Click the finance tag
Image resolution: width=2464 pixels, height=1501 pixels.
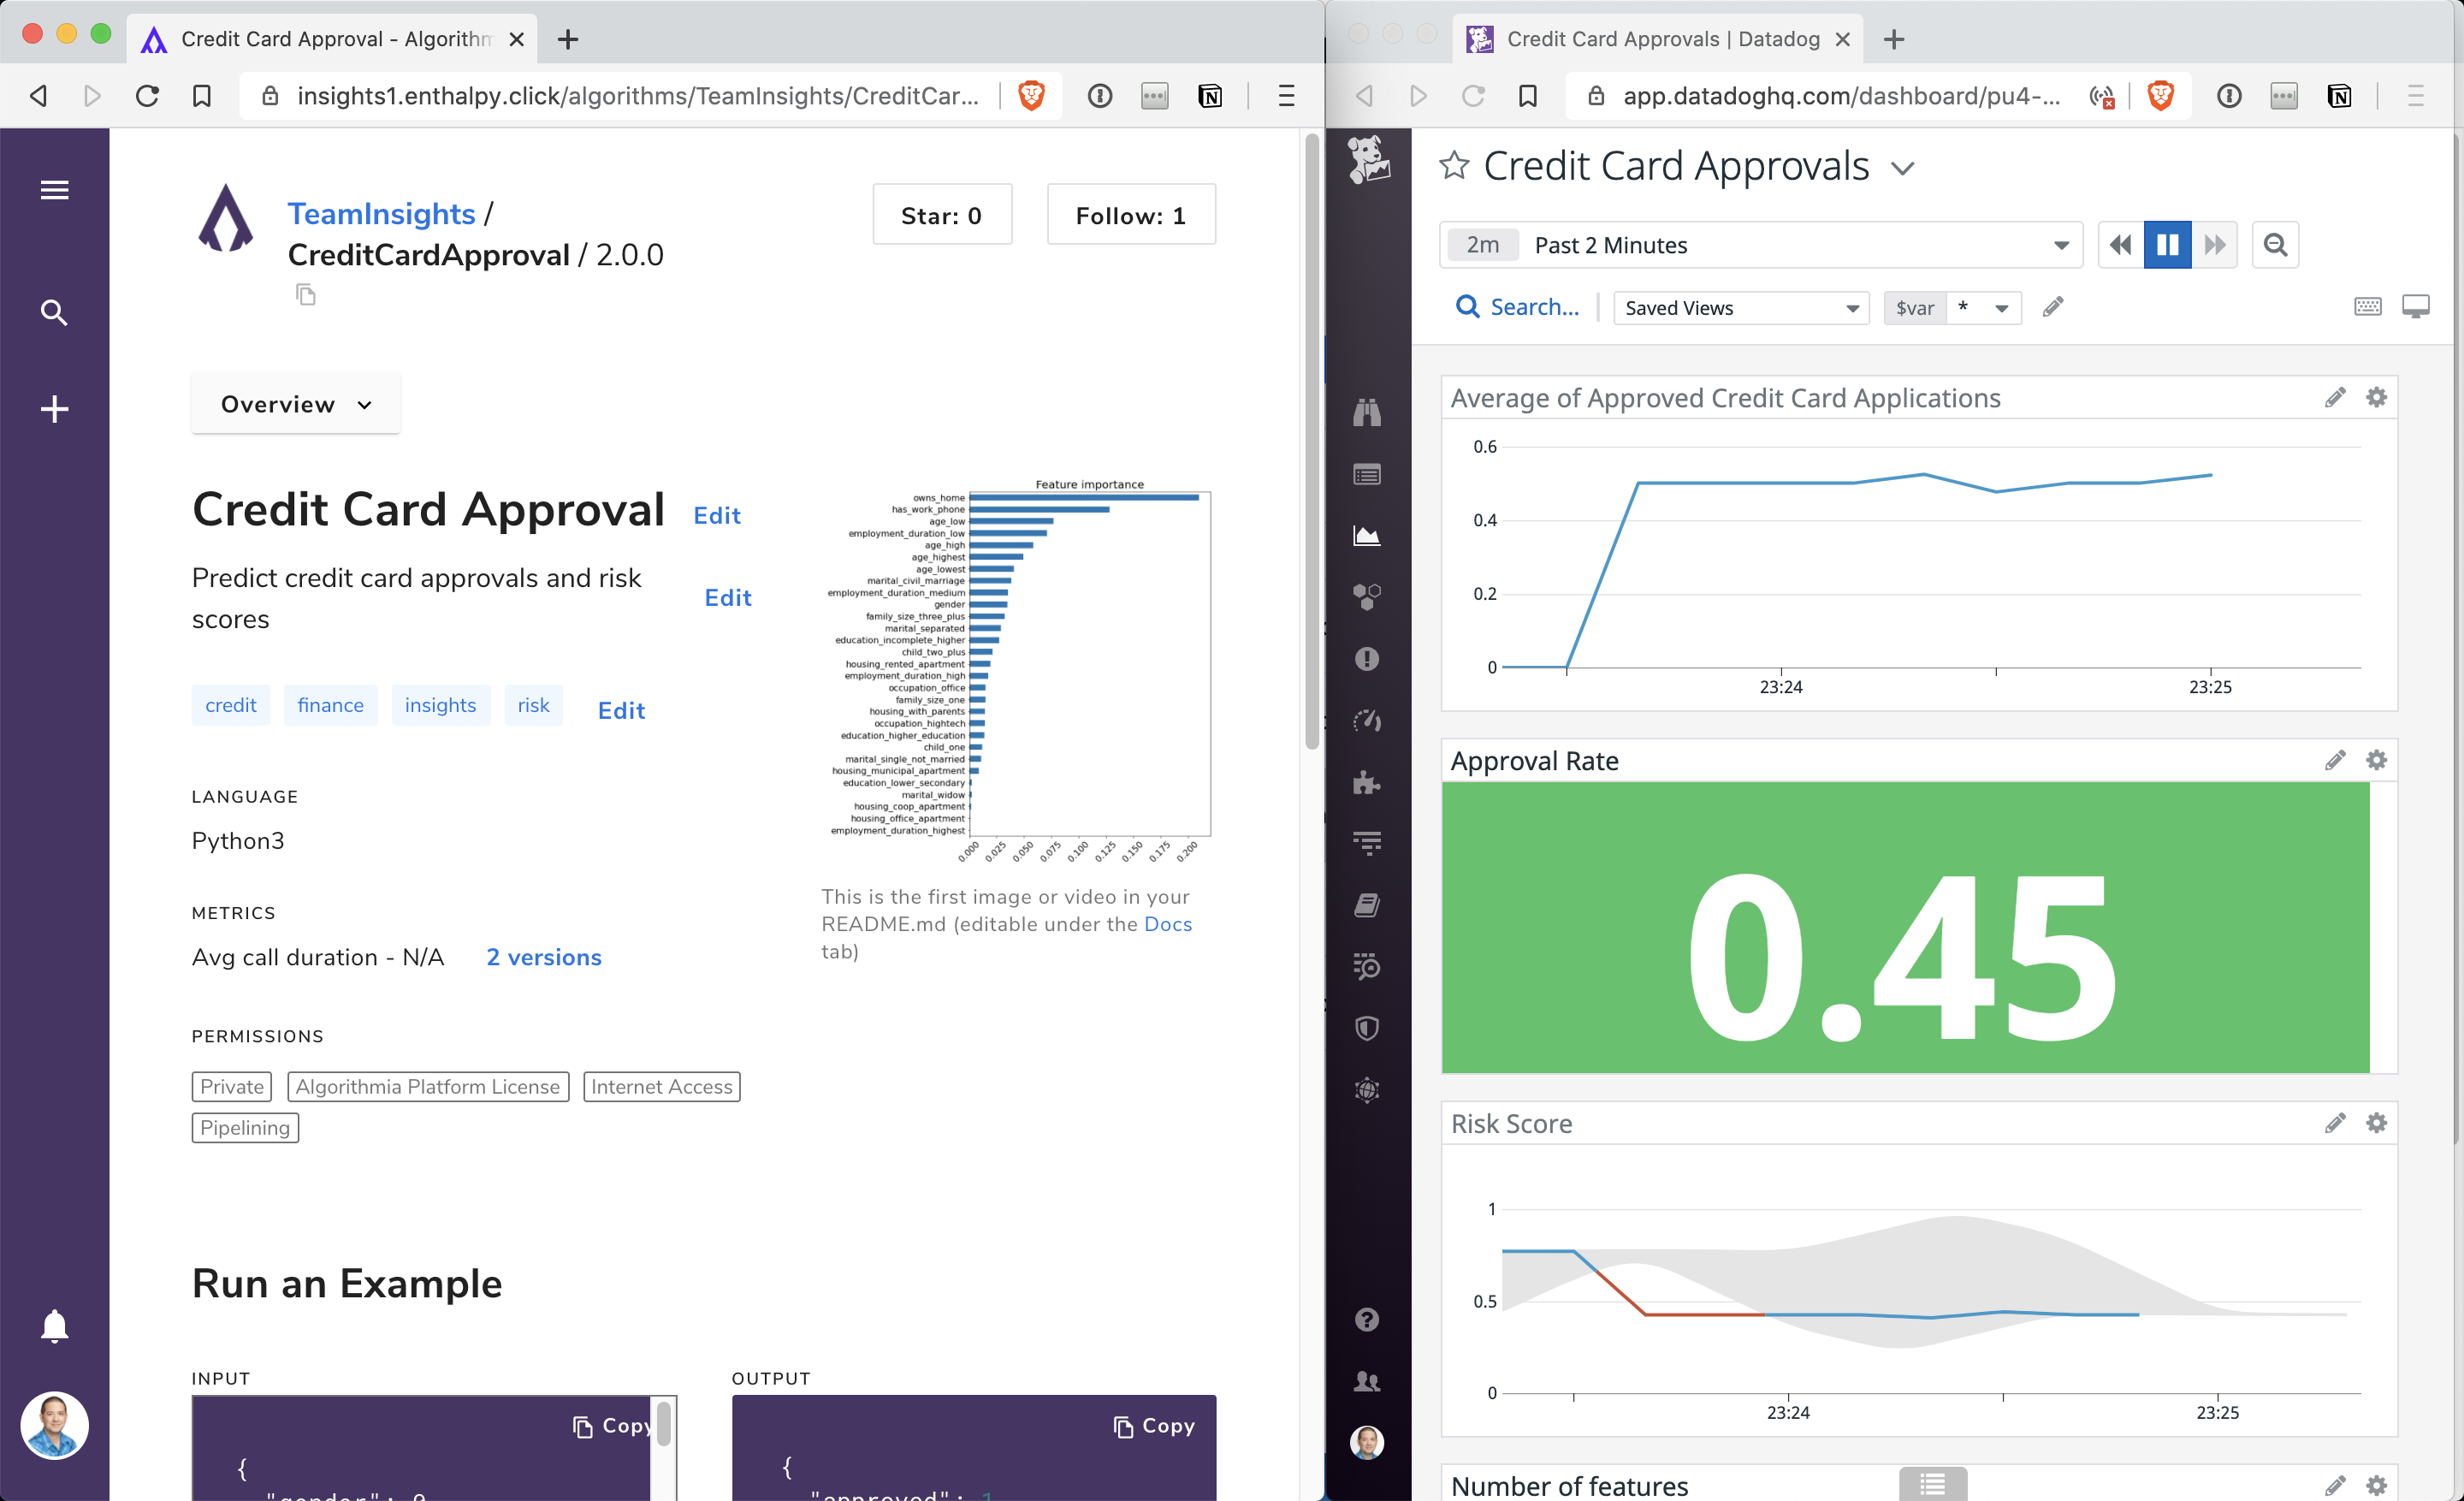(x=330, y=705)
